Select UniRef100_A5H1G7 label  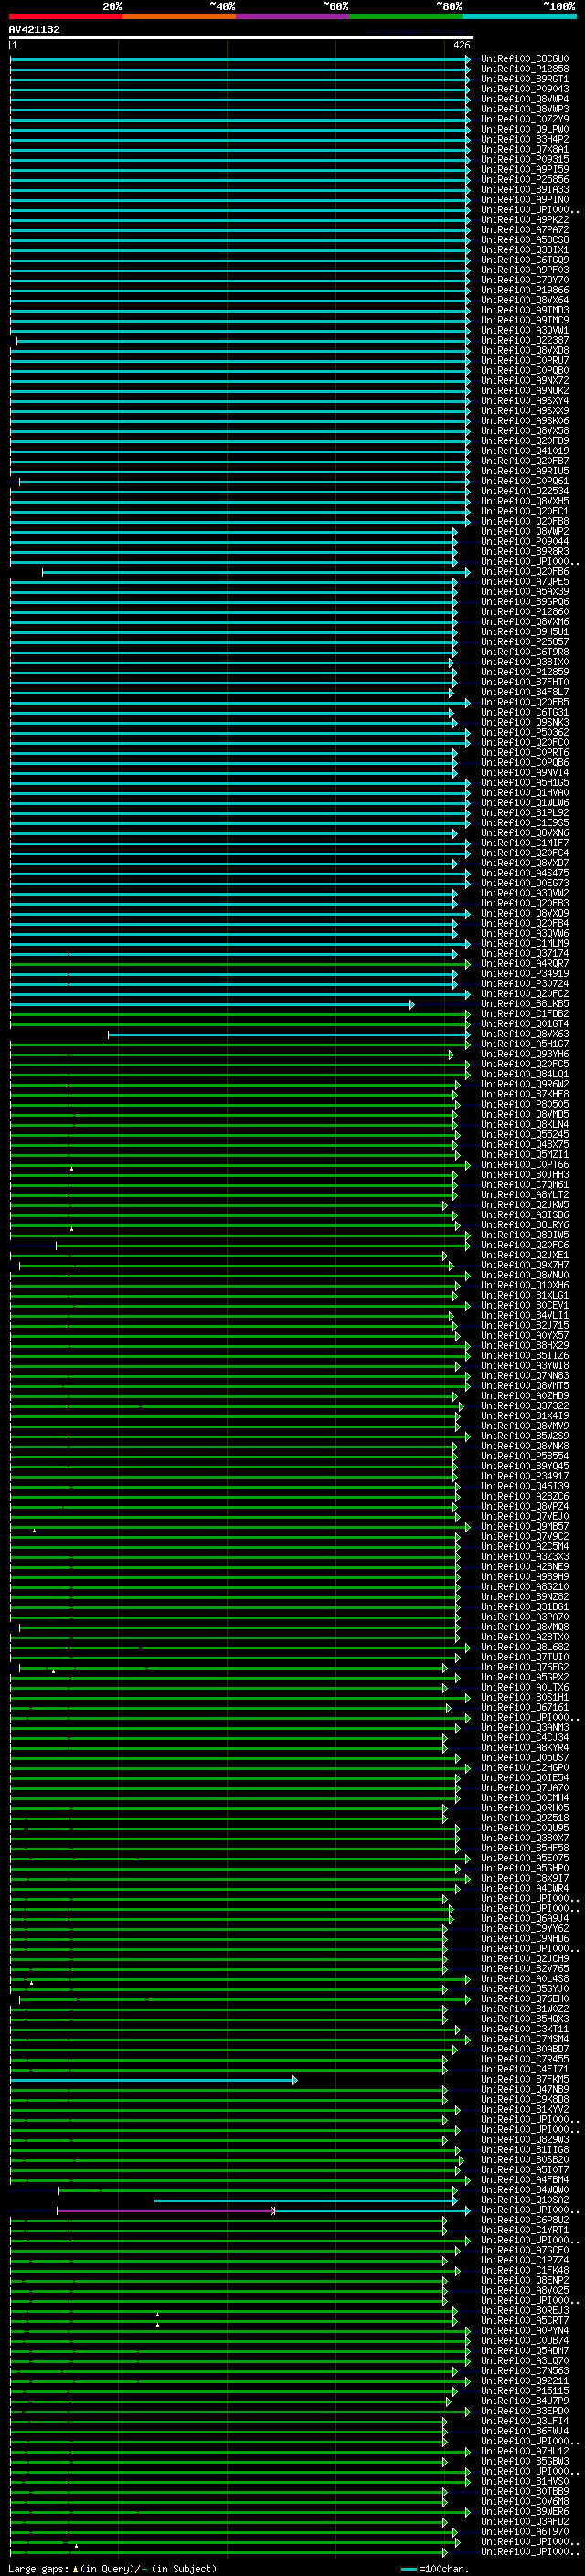coord(525,1044)
